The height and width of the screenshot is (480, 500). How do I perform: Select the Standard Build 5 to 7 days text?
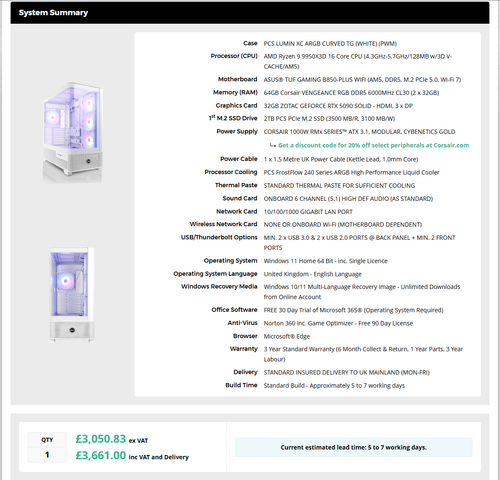pos(334,386)
